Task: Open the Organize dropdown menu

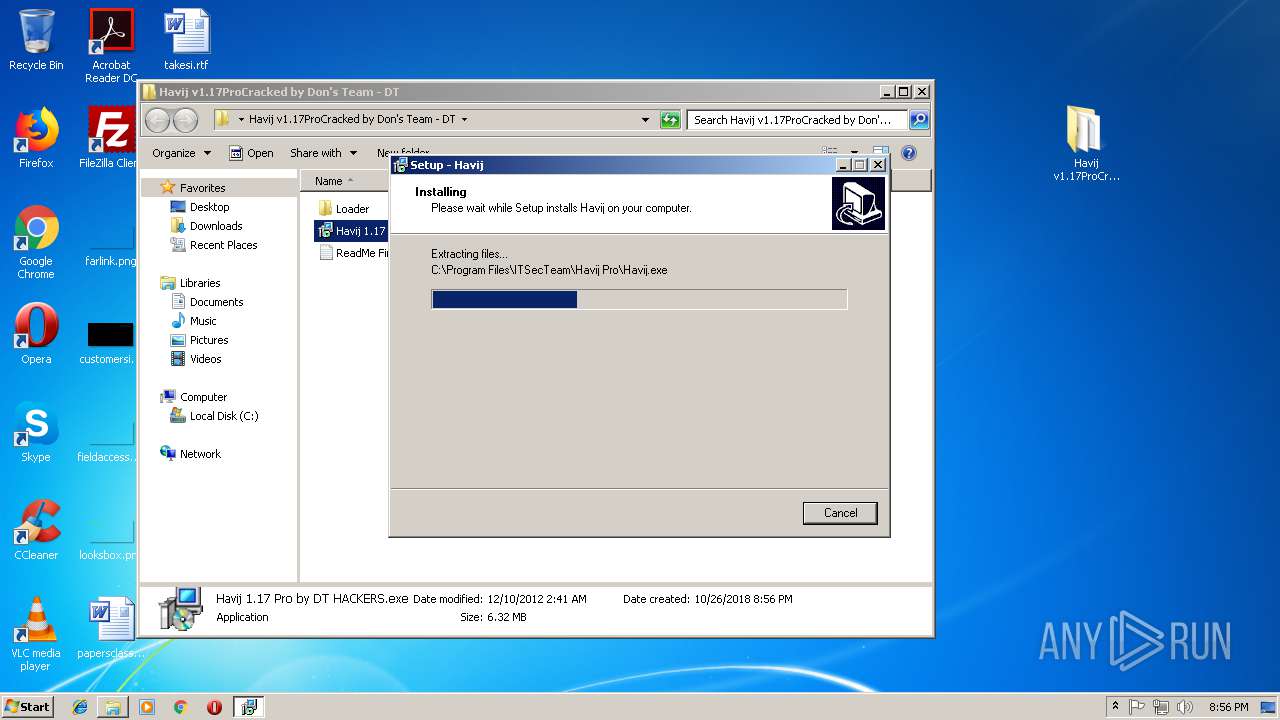Action: 181,153
